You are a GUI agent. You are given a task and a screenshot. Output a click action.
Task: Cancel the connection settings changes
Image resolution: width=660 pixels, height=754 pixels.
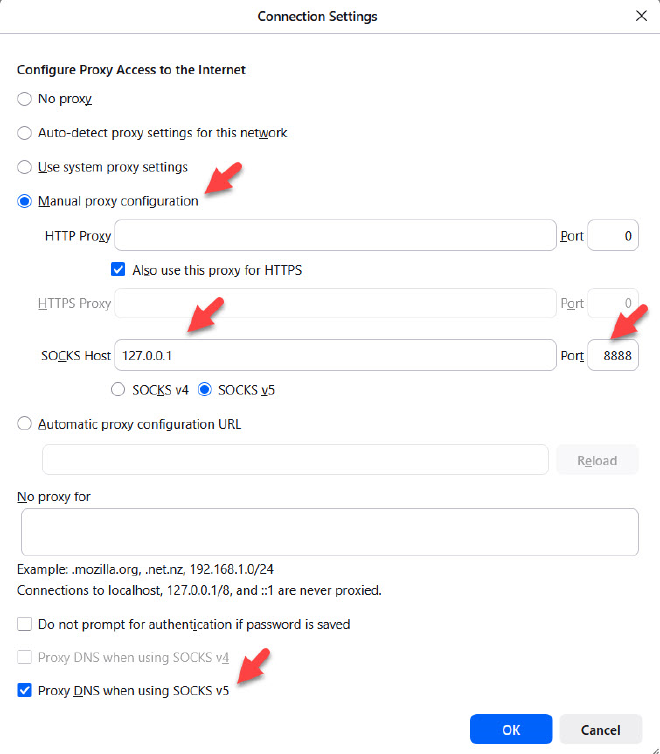point(600,729)
